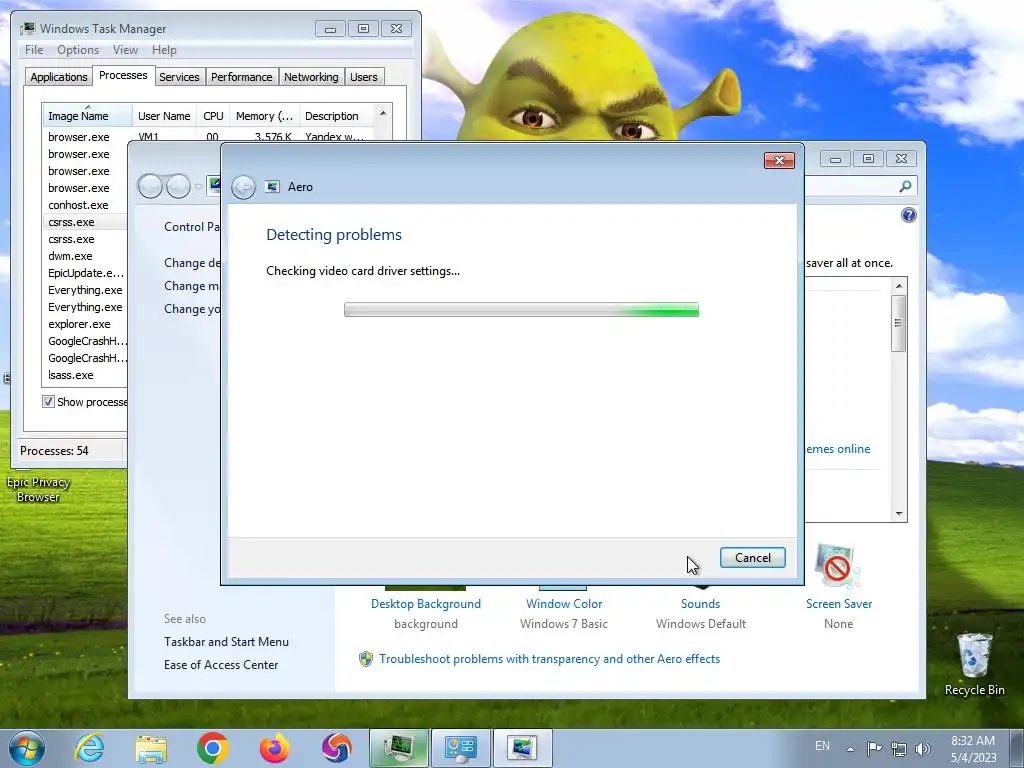Click Task Manager process list scroll up arrow
The width and height of the screenshot is (1024, 768).
[383, 114]
